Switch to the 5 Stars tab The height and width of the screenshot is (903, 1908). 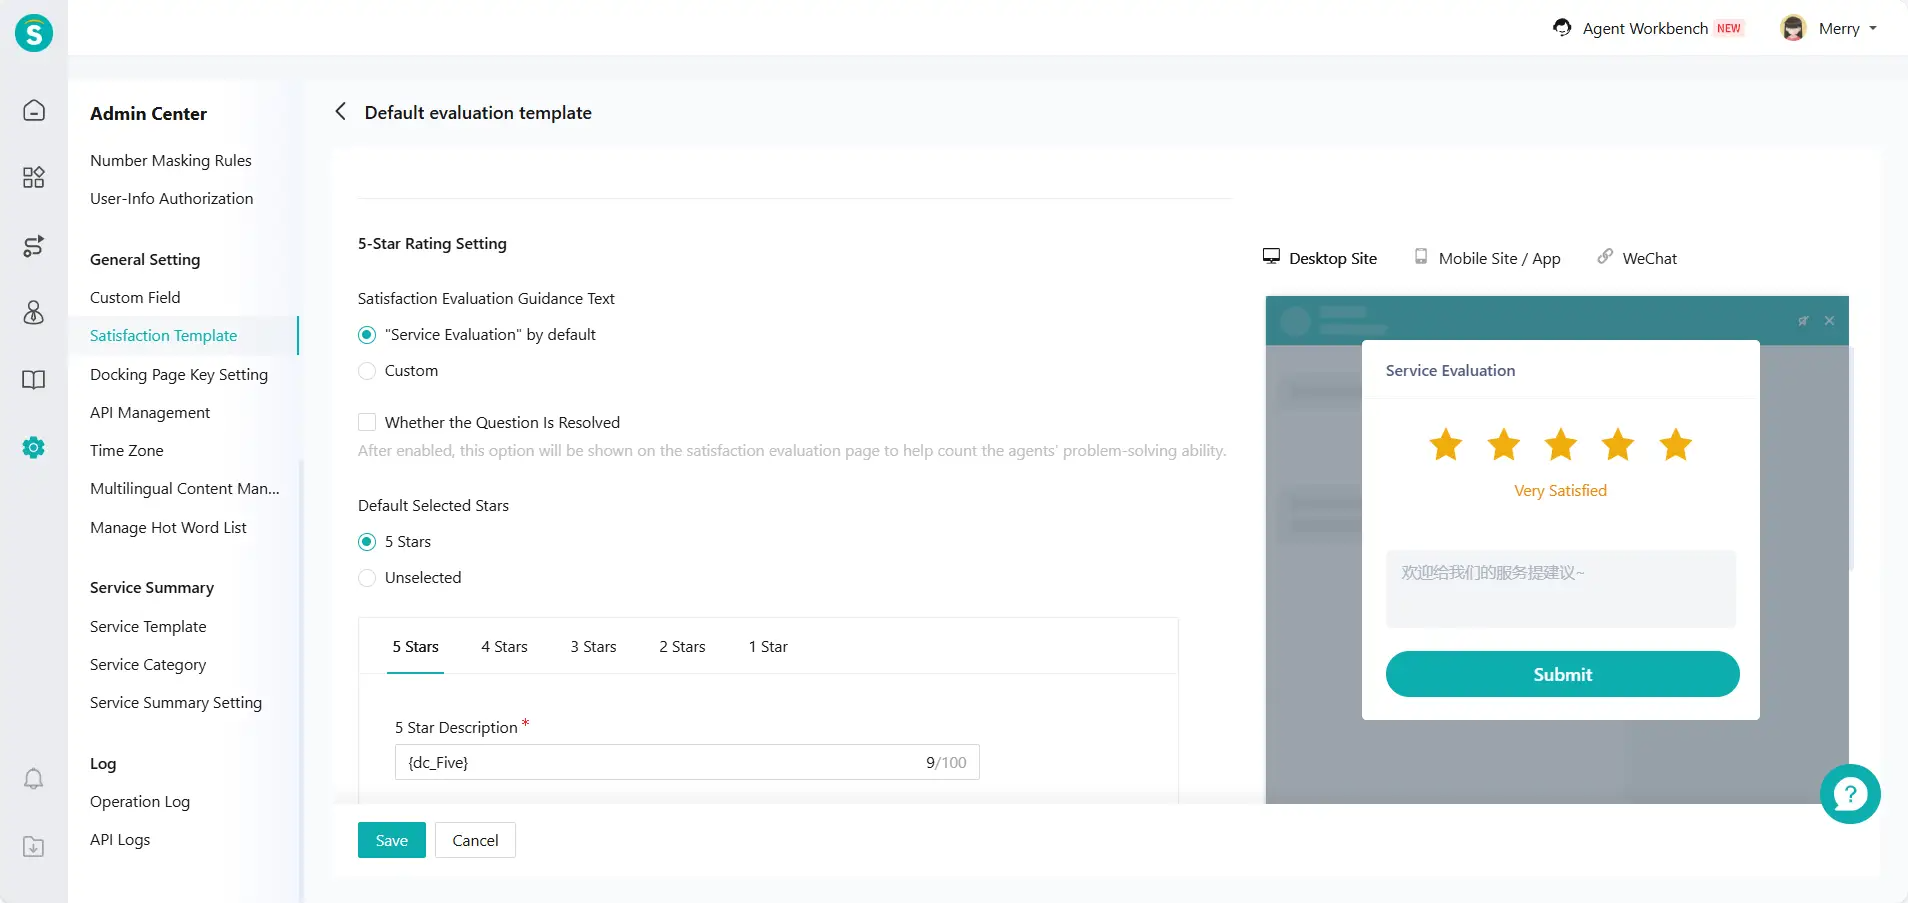(x=415, y=647)
